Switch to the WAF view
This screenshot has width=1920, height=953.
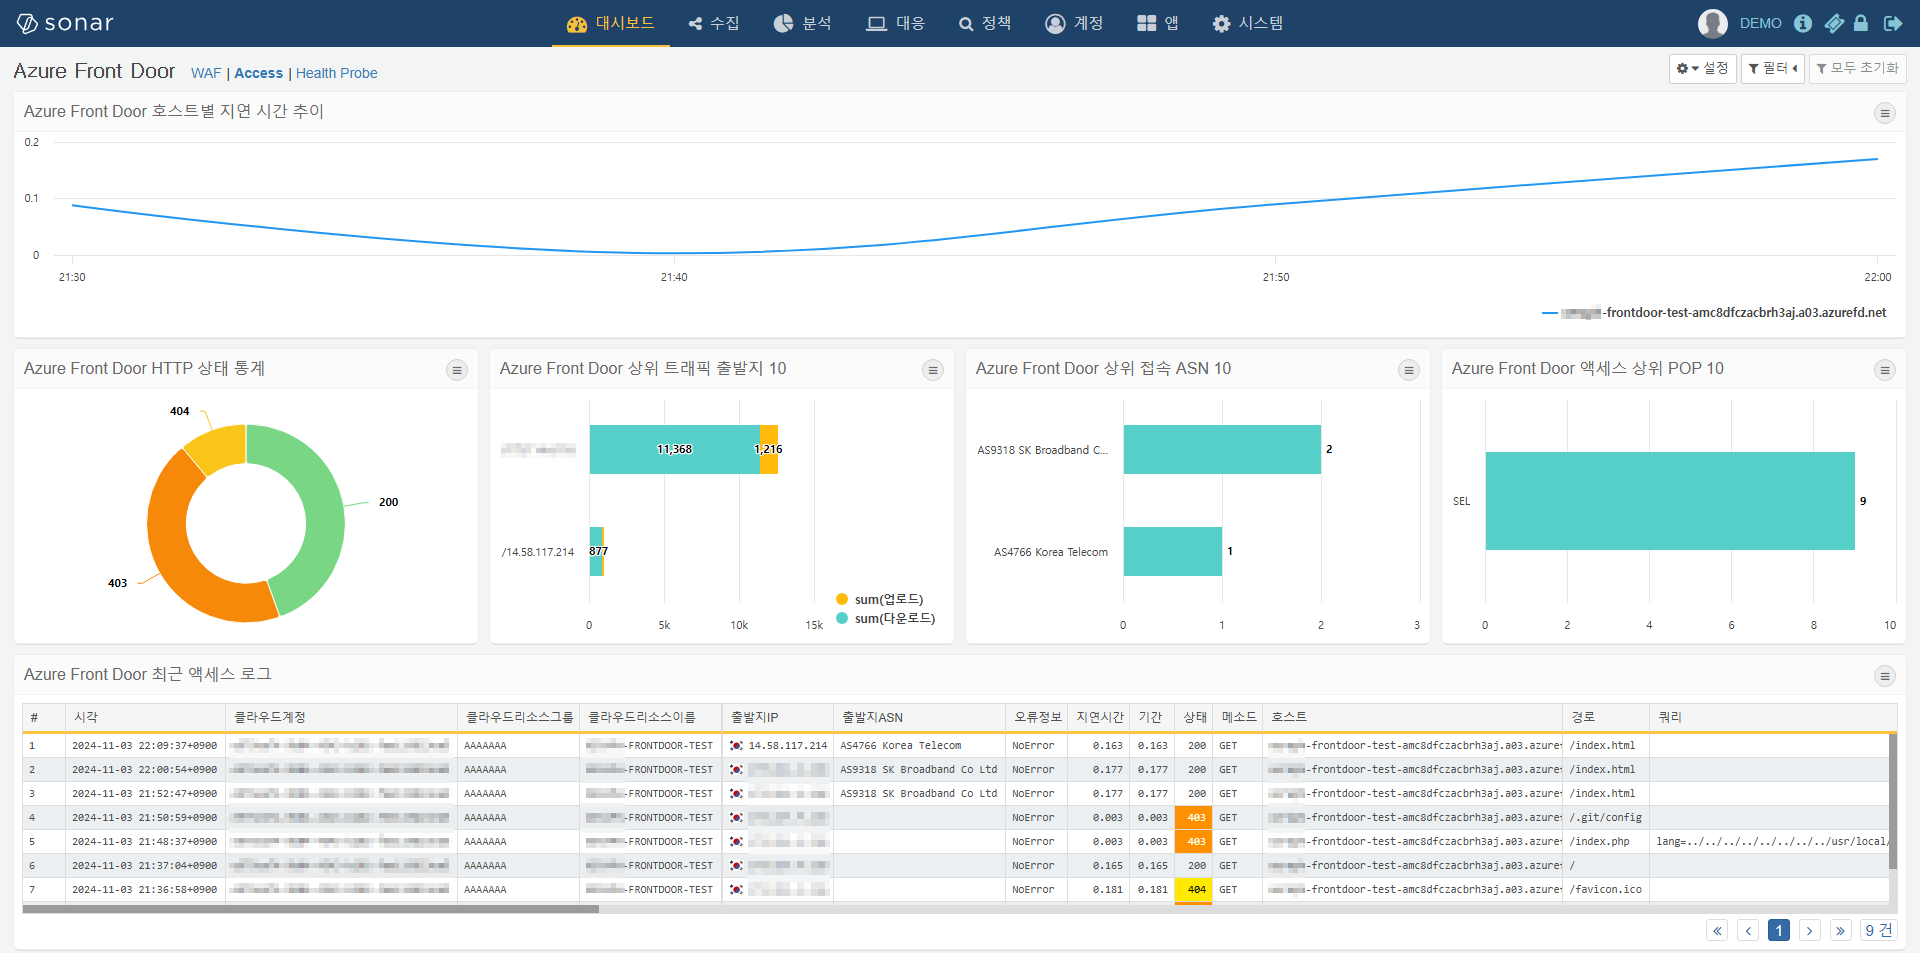pos(206,73)
